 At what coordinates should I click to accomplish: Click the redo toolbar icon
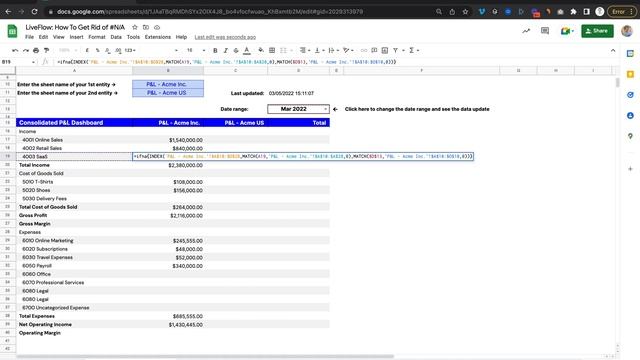pos(26,50)
